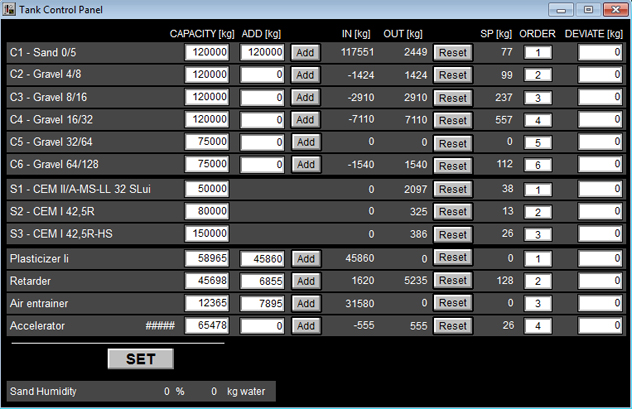Click Add button for C6 - Gravel 64/128
The image size is (632, 409).
[x=306, y=164]
